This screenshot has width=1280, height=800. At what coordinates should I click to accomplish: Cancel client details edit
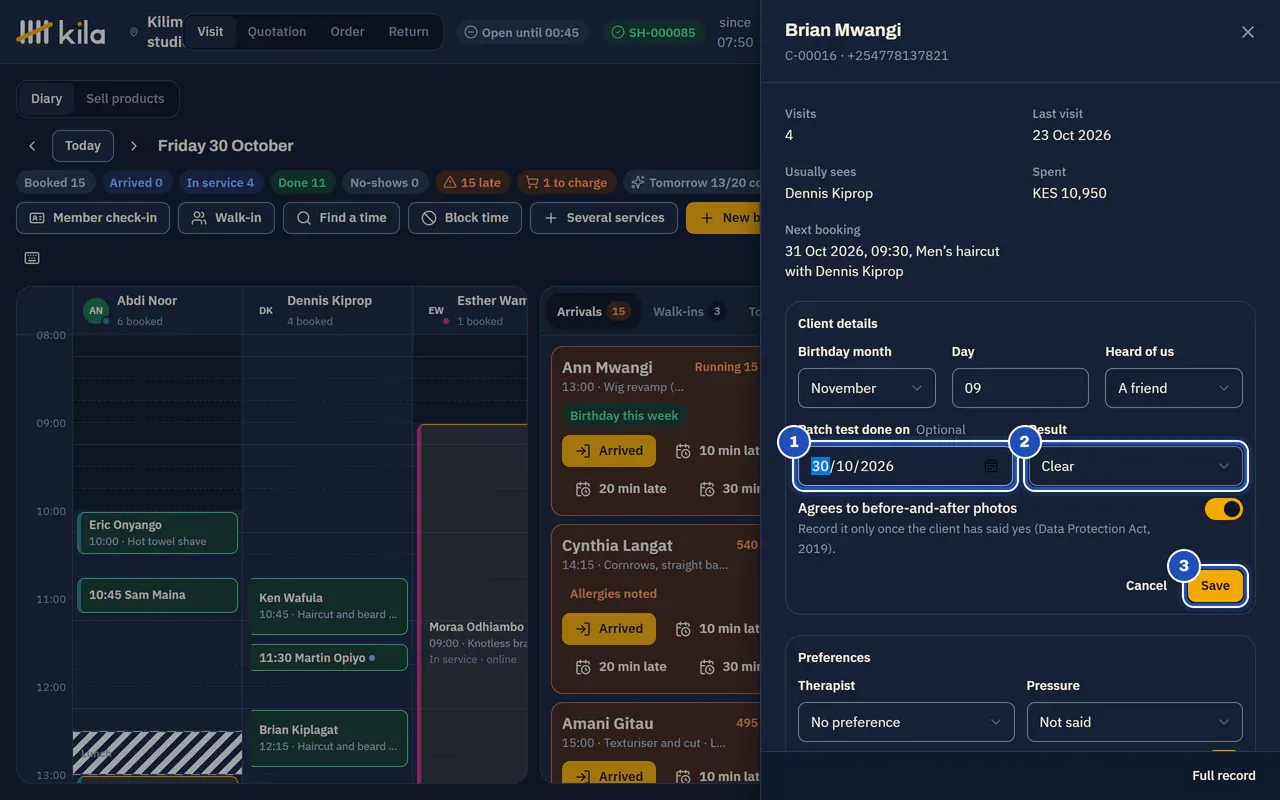pyautogui.click(x=1146, y=586)
